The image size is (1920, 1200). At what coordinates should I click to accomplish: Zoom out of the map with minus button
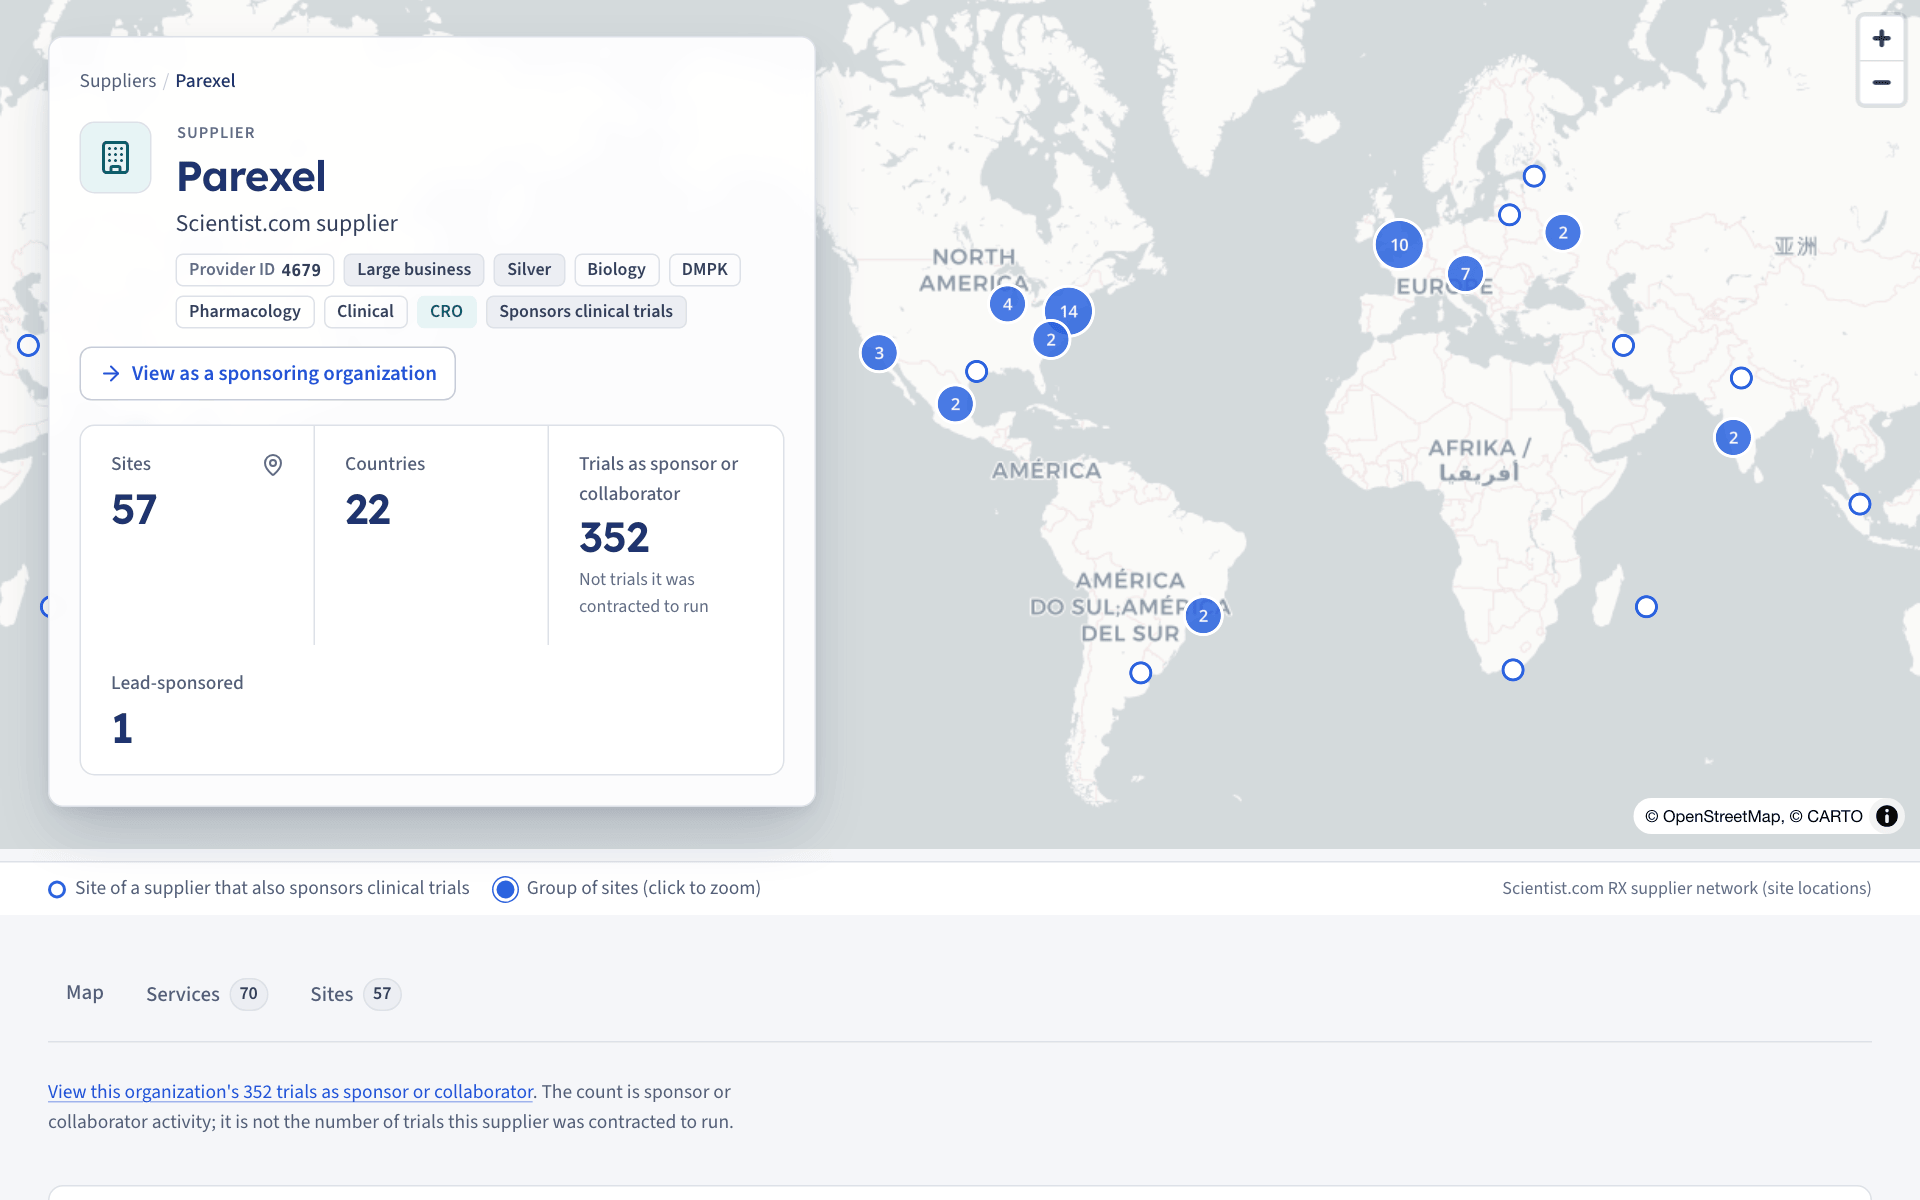pos(1881,83)
